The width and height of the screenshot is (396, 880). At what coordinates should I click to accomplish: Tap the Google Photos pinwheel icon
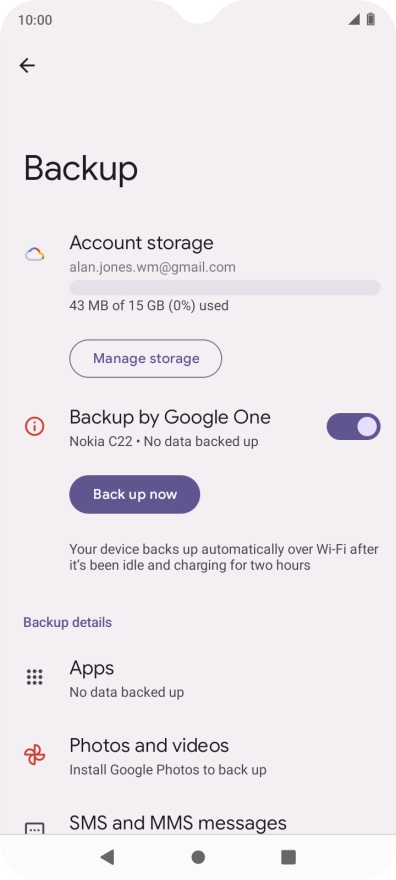click(x=35, y=755)
